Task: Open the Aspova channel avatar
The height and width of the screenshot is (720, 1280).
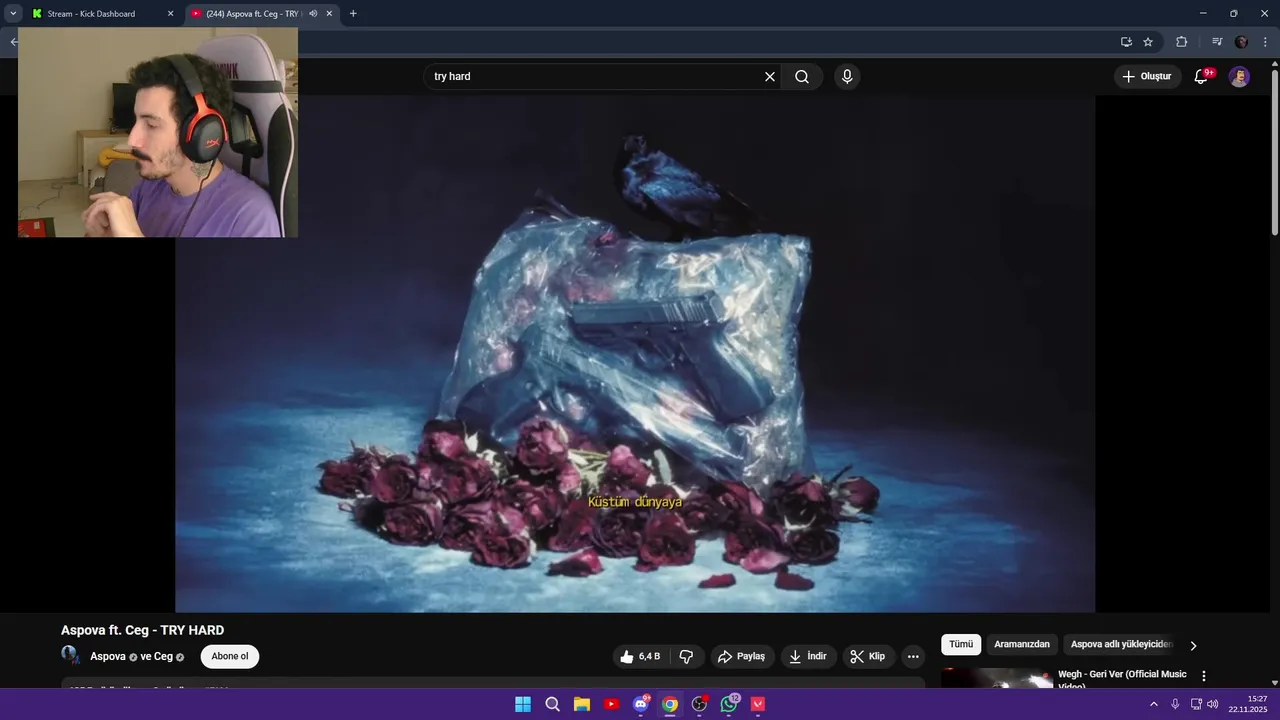Action: 71,656
